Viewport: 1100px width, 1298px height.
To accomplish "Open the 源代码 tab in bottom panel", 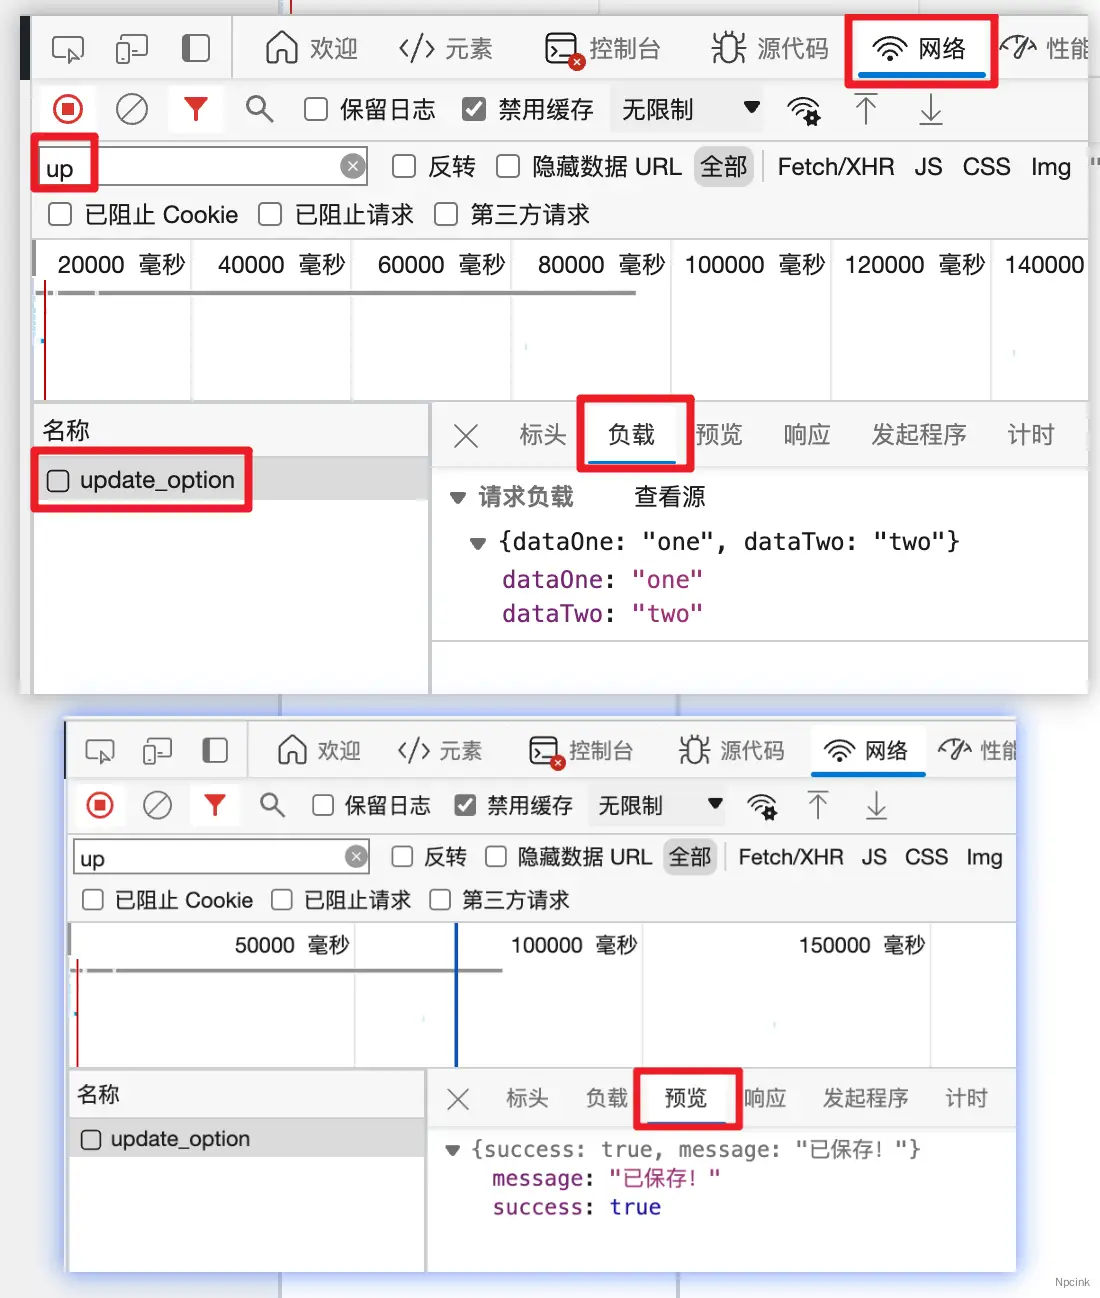I will [732, 750].
